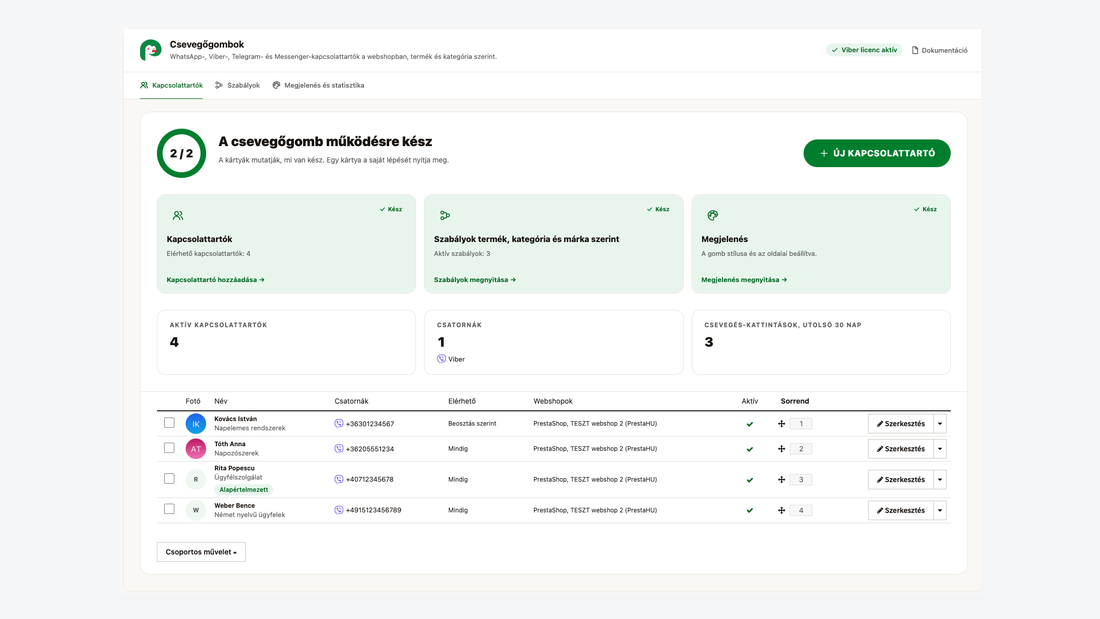The image size is (1100, 619).
Task: Switch to the Kapcsolattartók tab
Action: 171,85
